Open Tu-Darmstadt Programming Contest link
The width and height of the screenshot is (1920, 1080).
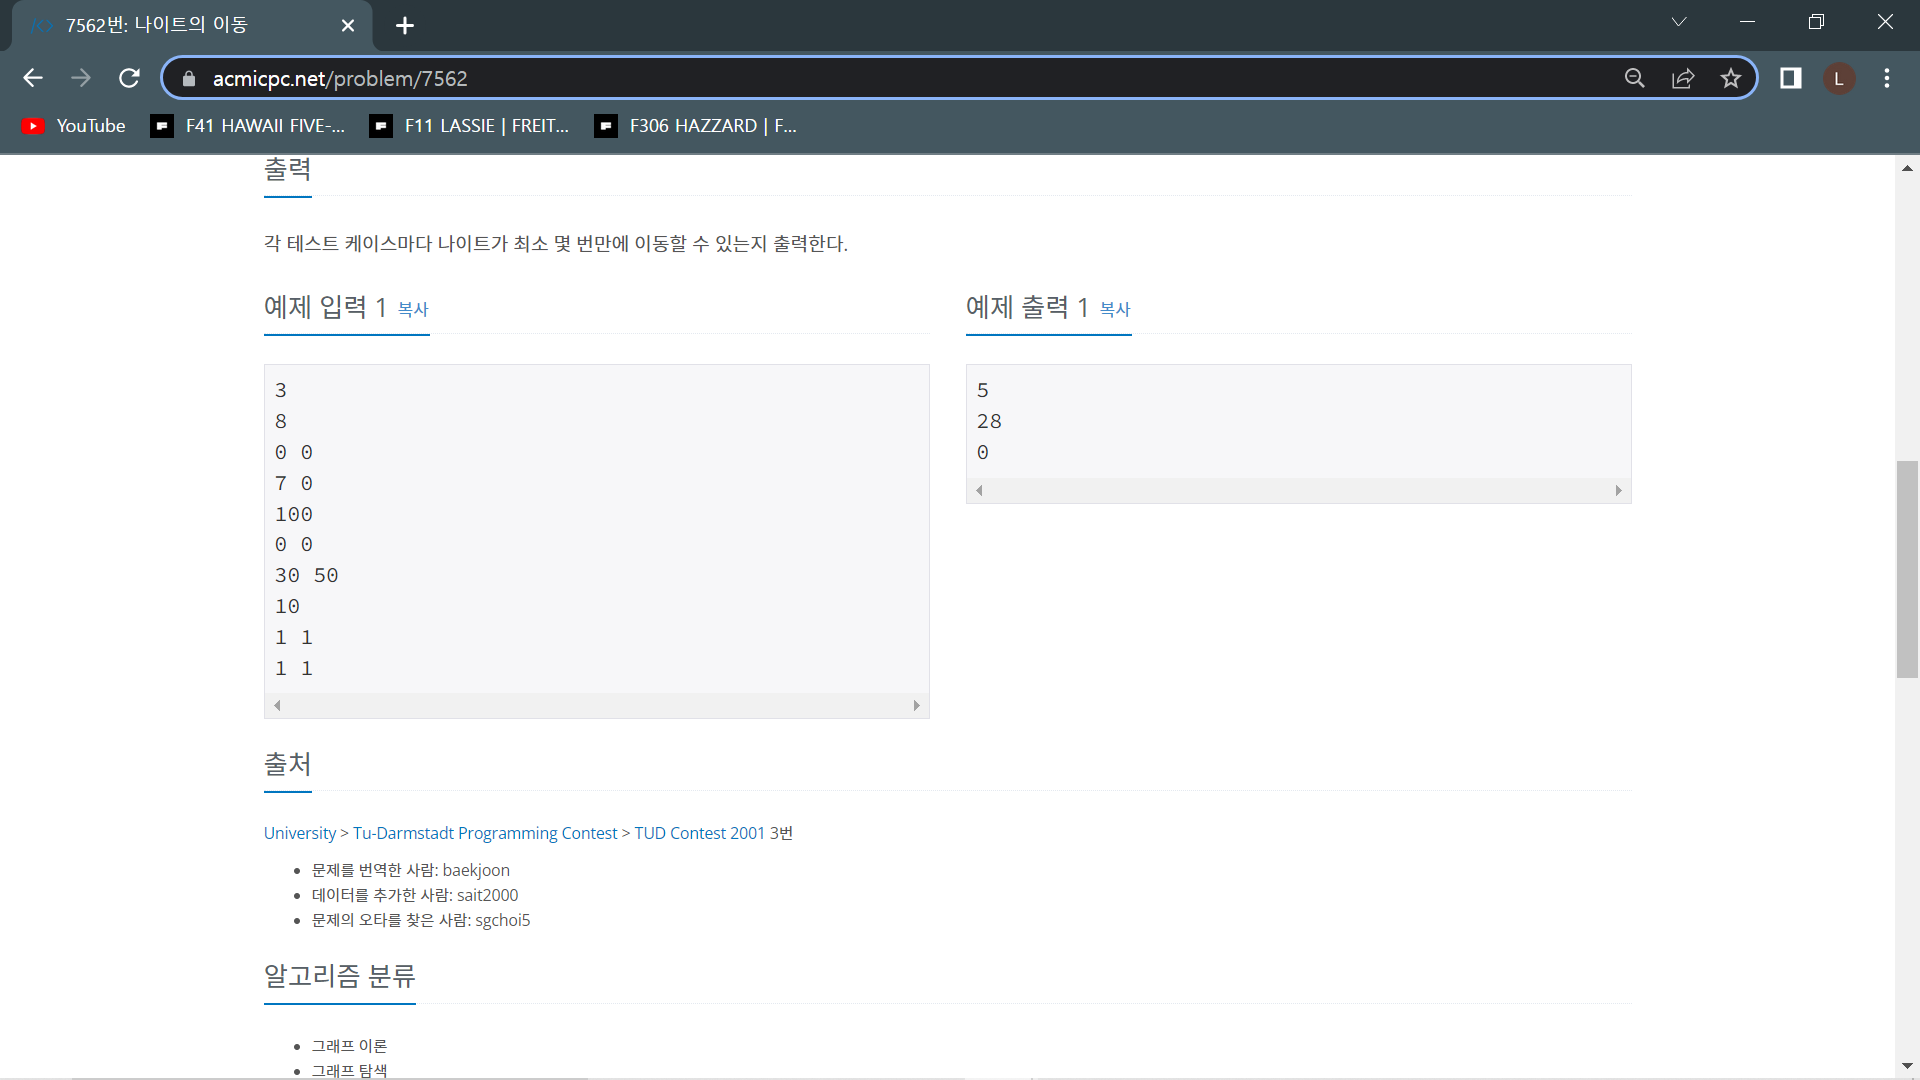click(x=485, y=833)
